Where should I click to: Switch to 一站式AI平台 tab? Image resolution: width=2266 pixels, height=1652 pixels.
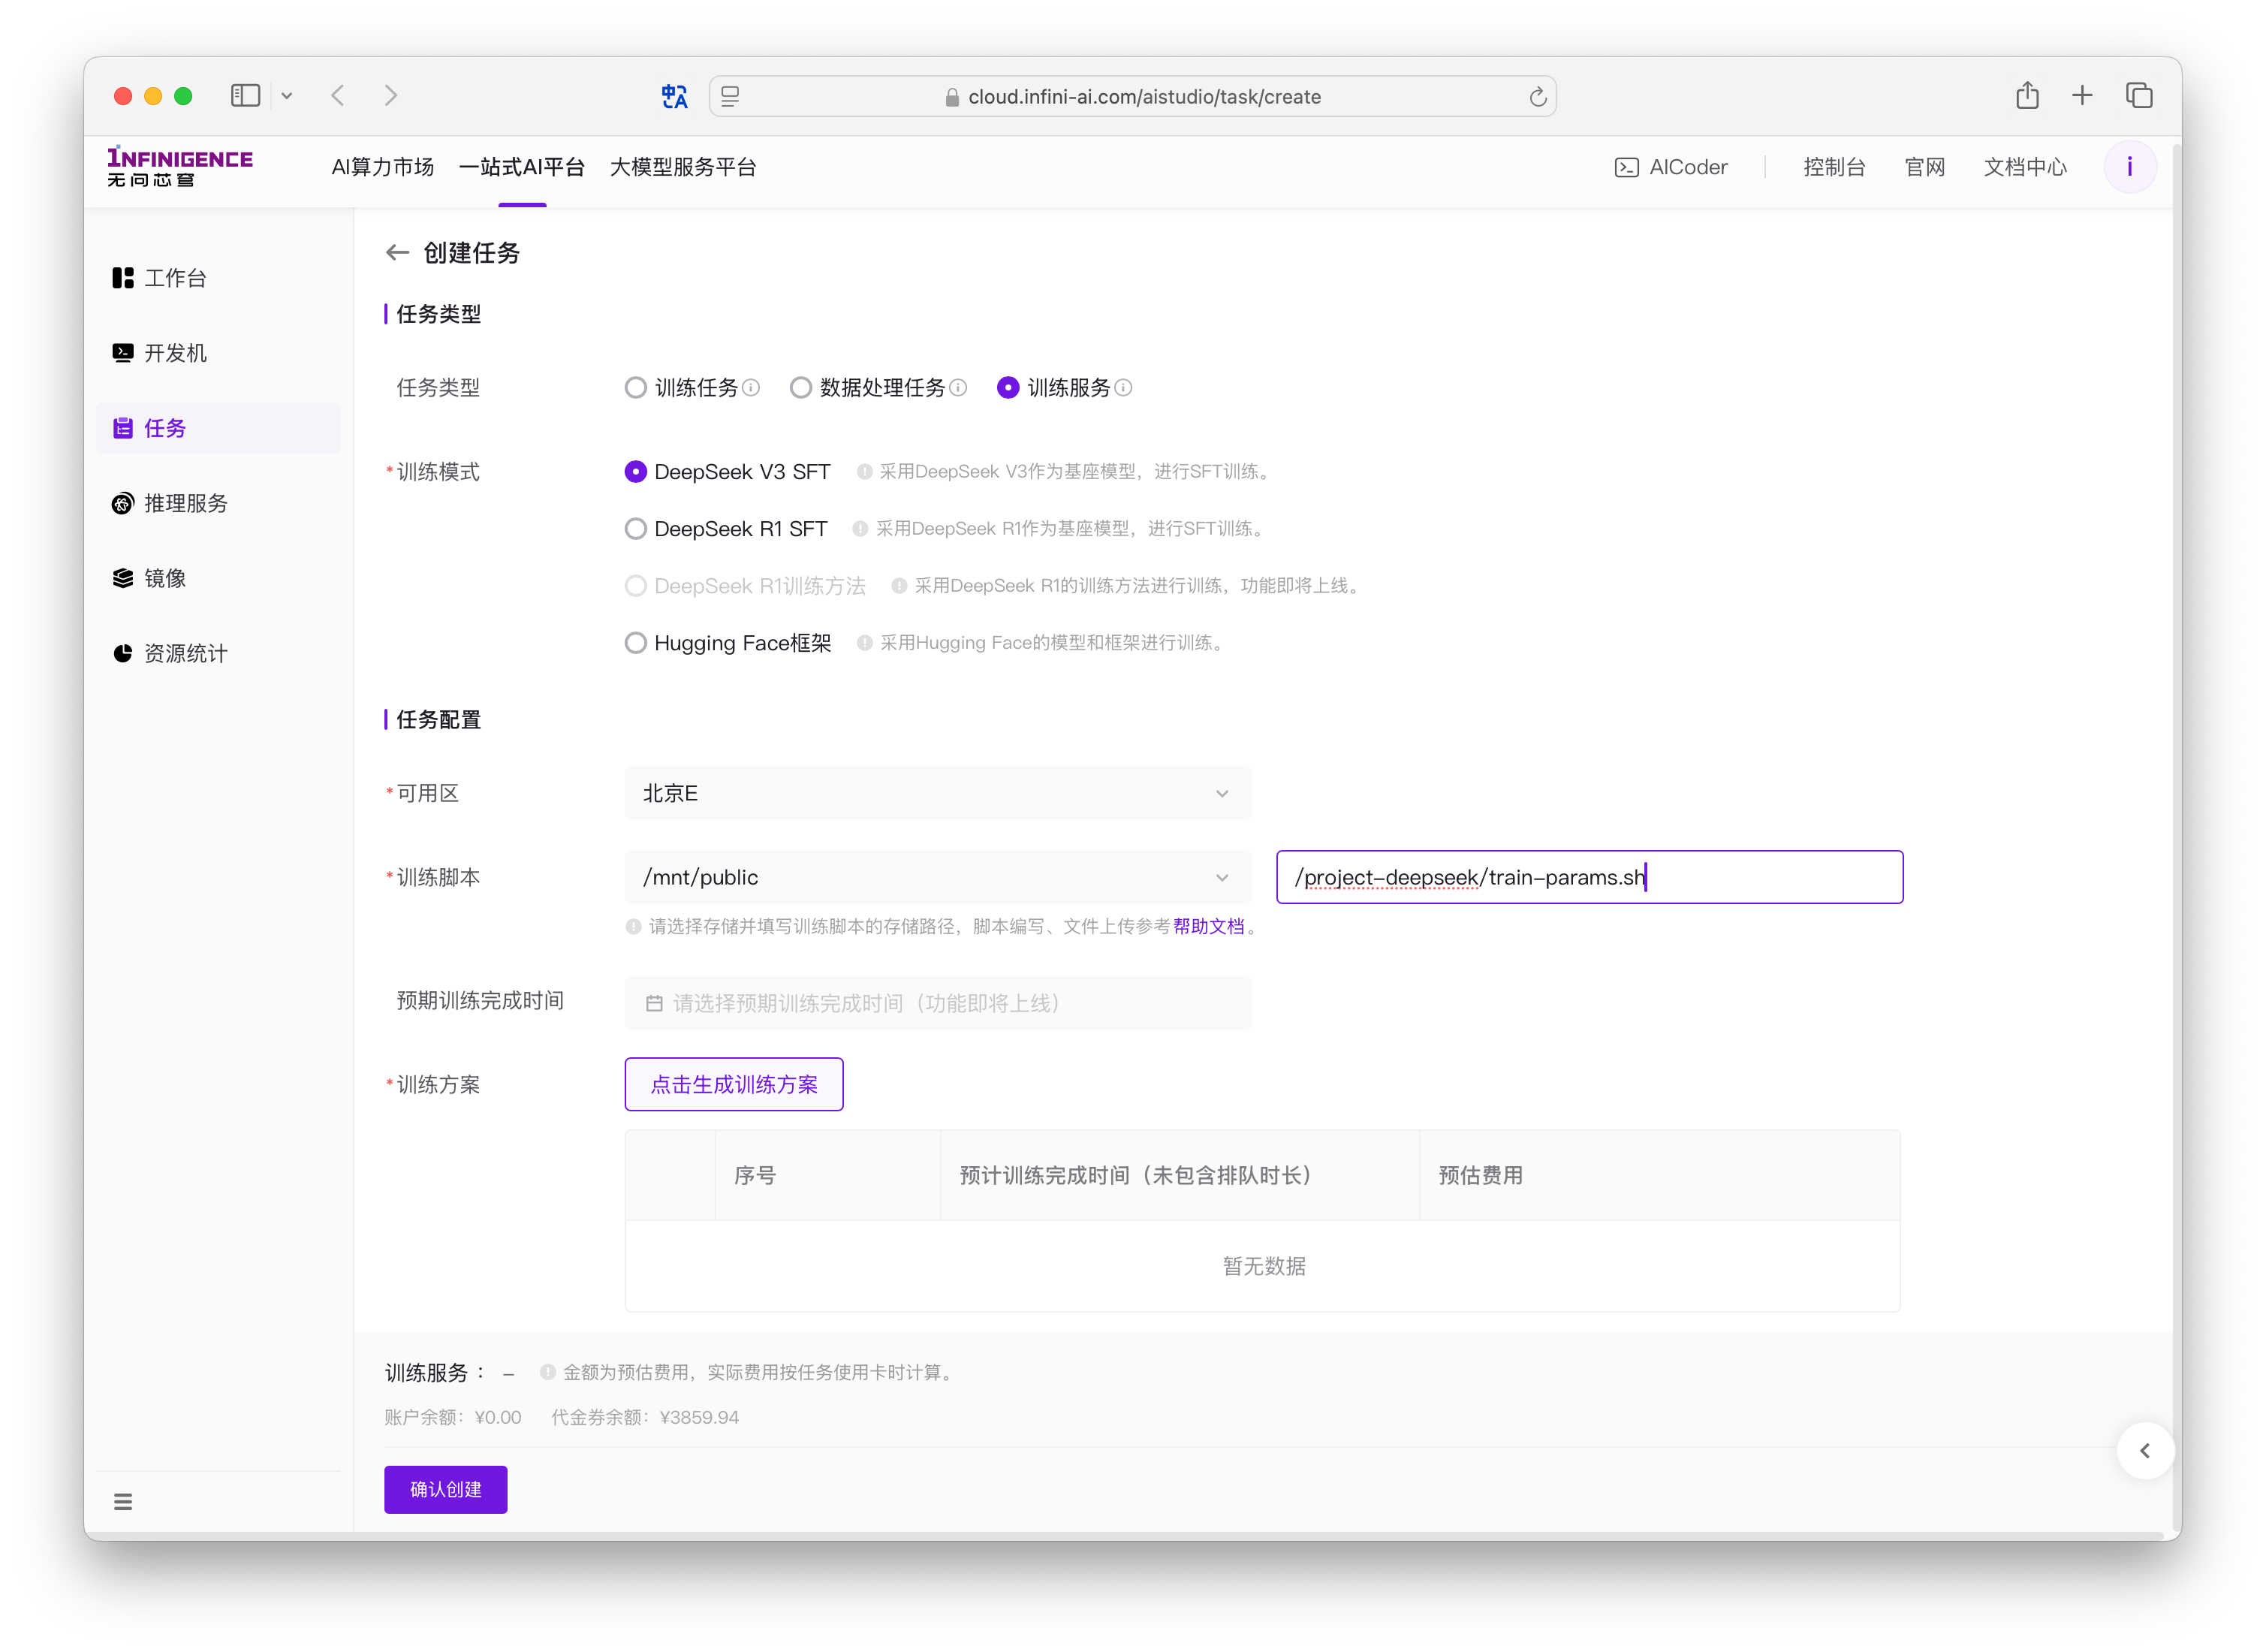(522, 167)
